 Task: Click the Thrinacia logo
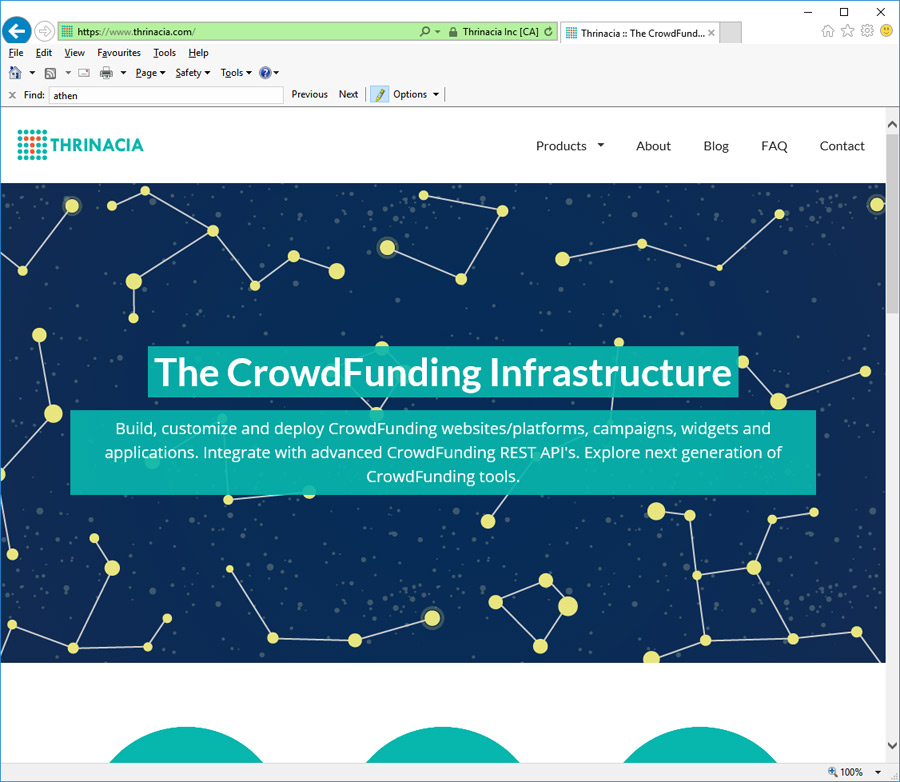click(x=80, y=145)
